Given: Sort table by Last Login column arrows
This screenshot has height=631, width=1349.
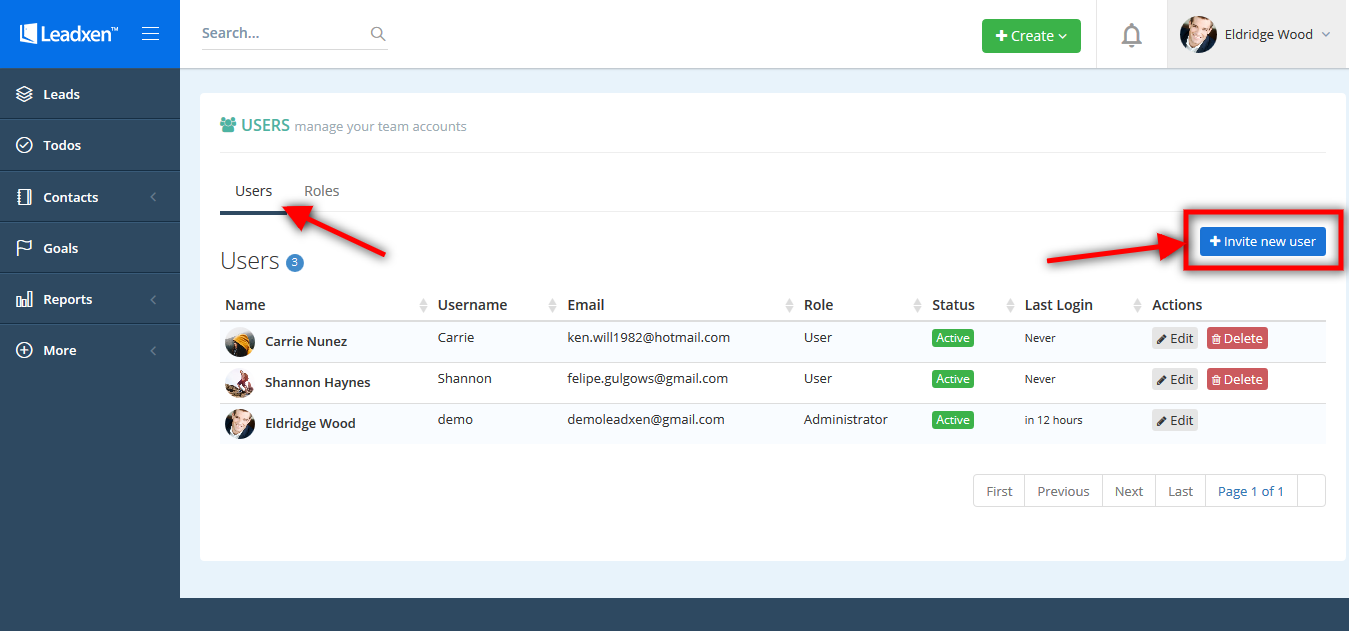Looking at the screenshot, I should 1138,305.
